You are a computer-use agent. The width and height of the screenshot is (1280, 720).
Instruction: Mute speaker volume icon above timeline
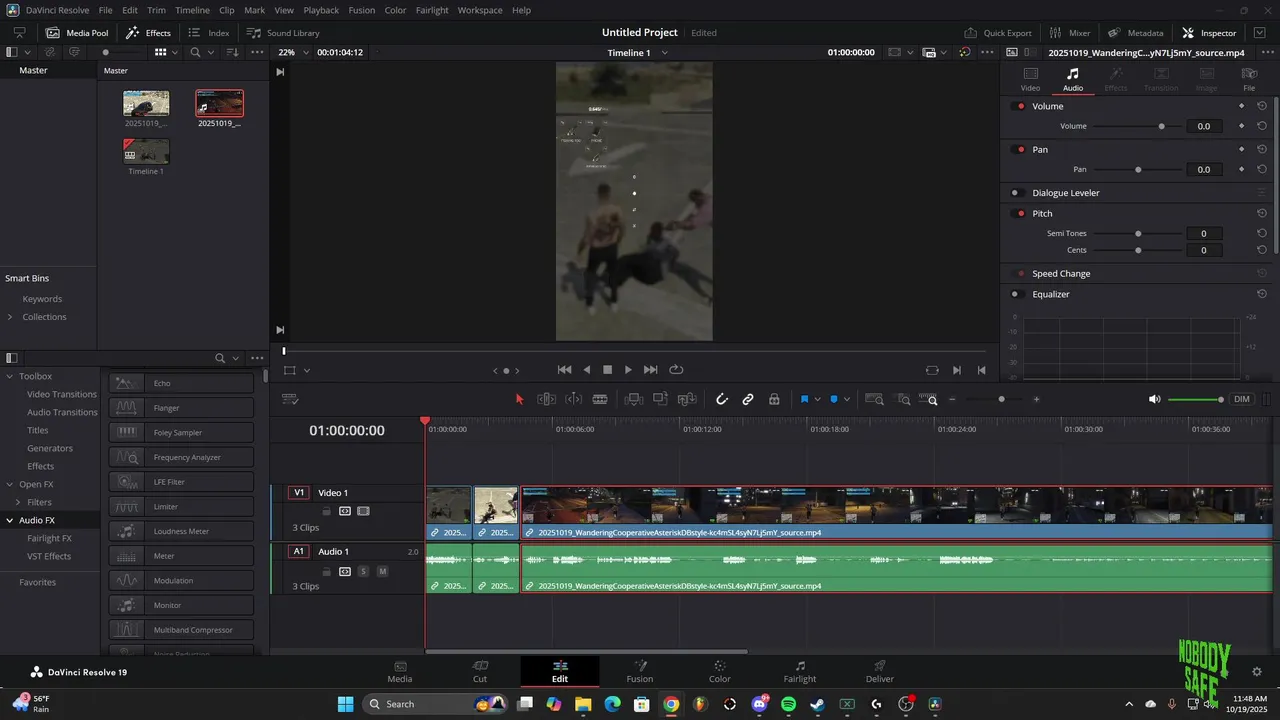pyautogui.click(x=1155, y=399)
